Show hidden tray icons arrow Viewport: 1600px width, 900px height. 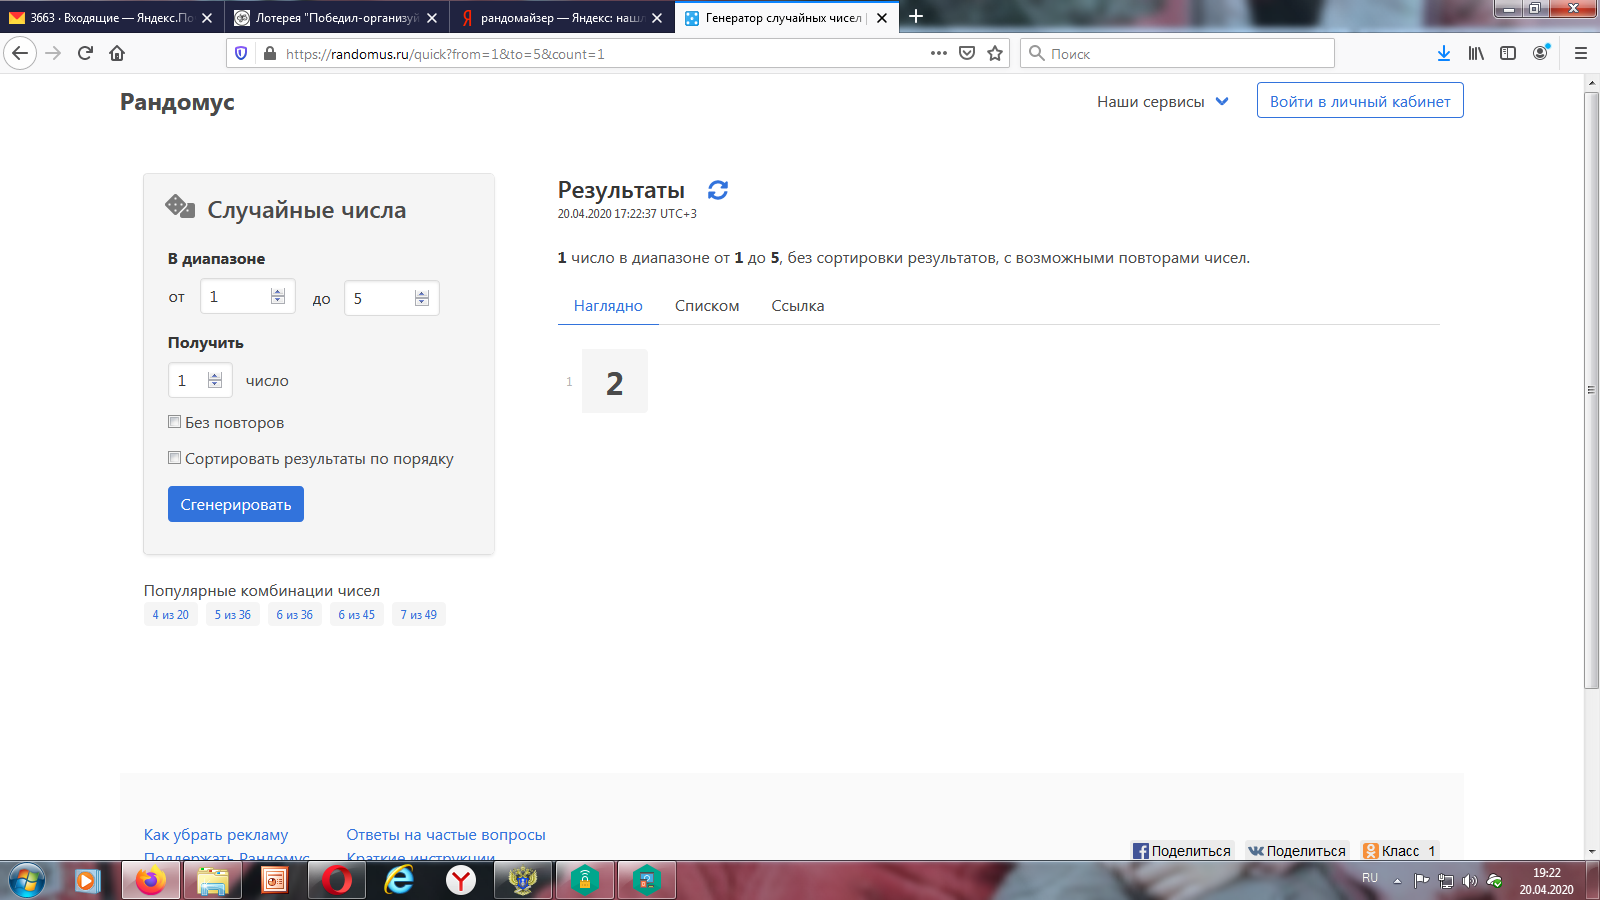coord(1397,881)
